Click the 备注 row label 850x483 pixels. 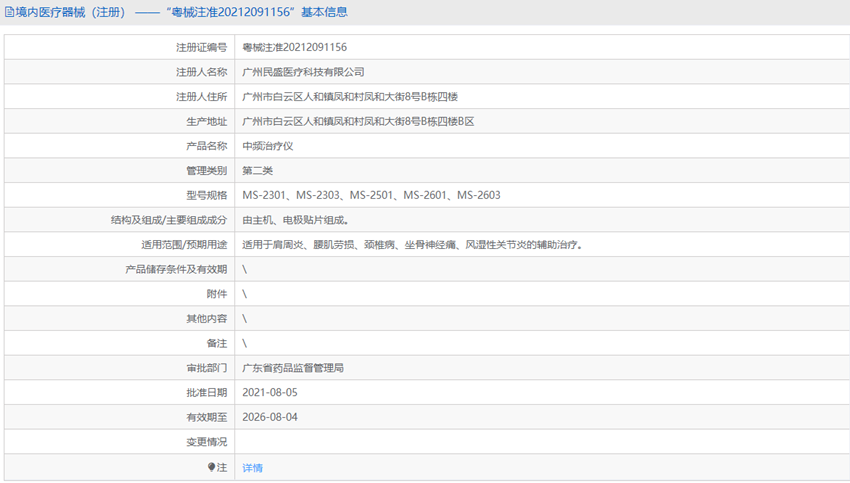[x=217, y=343]
